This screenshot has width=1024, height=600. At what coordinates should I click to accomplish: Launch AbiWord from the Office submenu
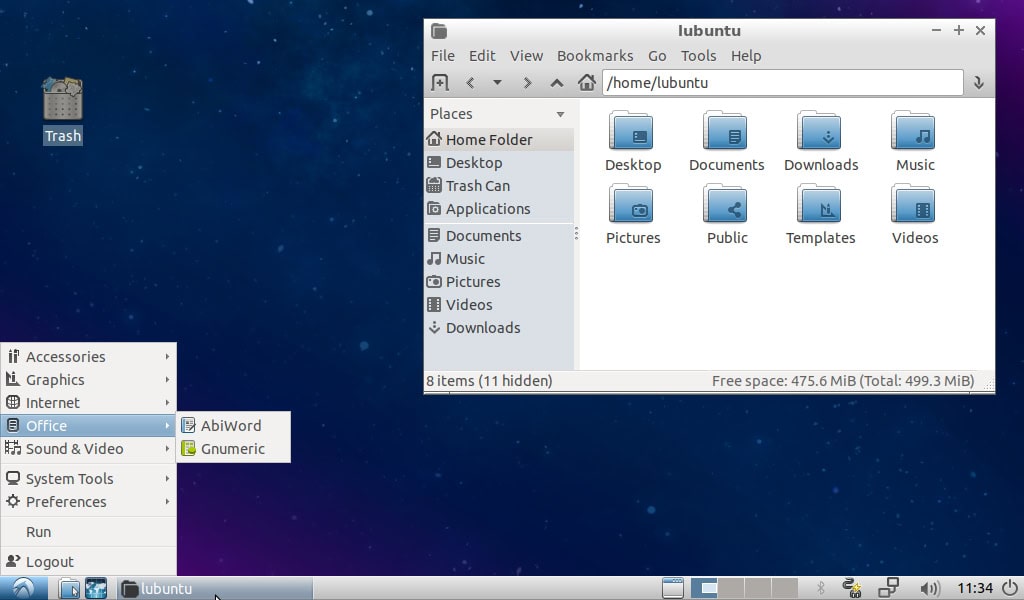coord(231,425)
